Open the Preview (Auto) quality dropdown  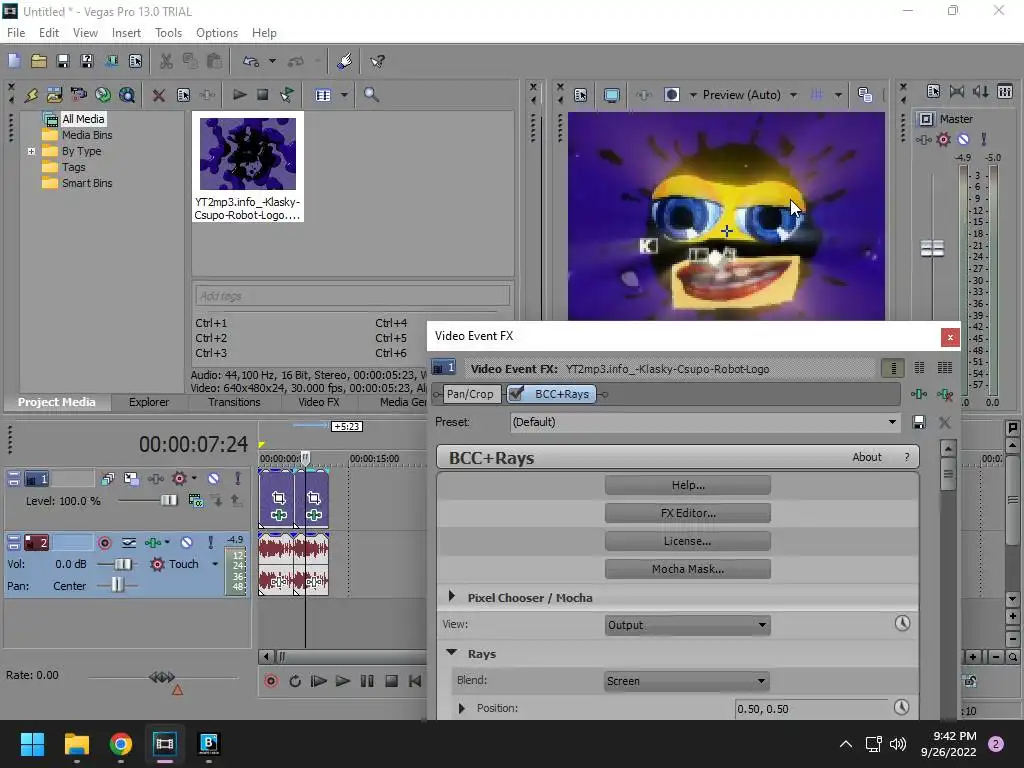coord(793,95)
